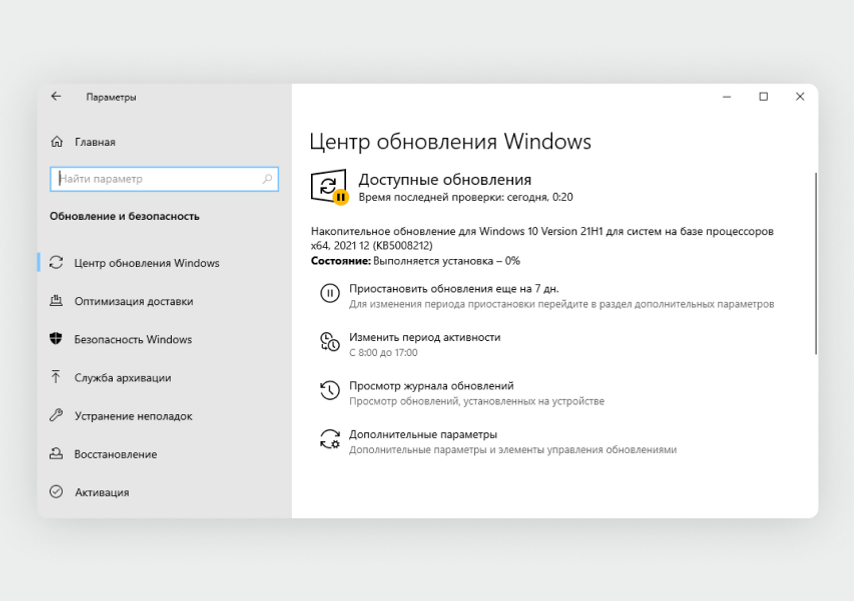The width and height of the screenshot is (854, 601).
Task: Click the update status icon with pause badge
Action: pyautogui.click(x=329, y=187)
